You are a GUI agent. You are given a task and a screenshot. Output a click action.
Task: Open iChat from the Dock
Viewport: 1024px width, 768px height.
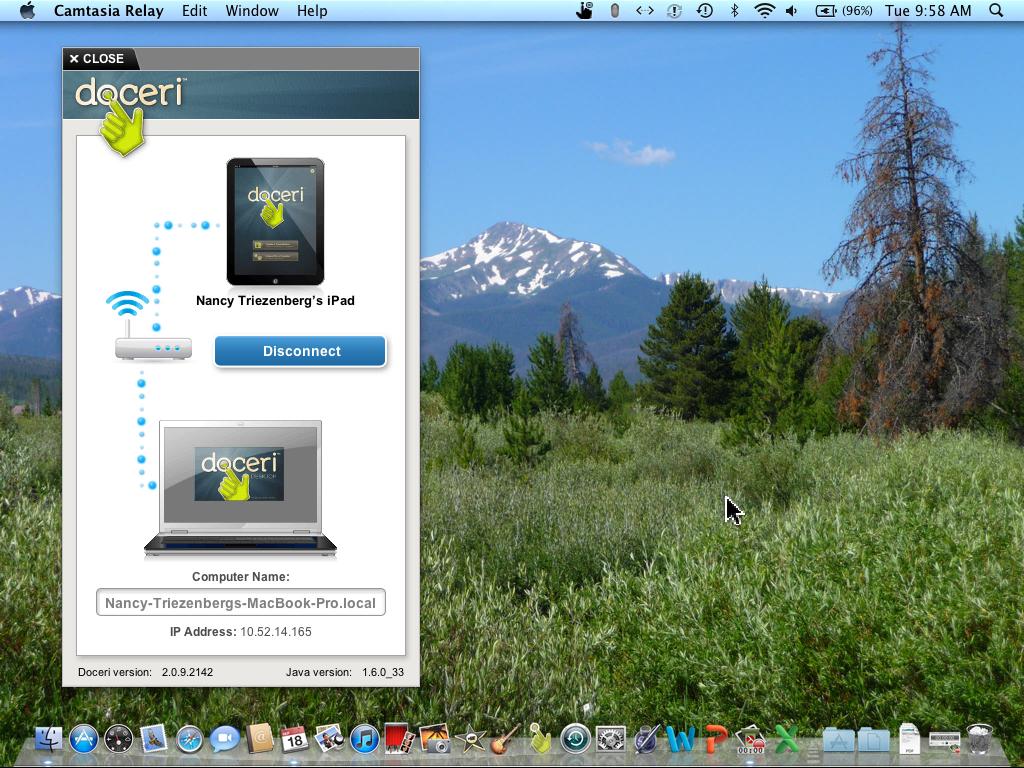pos(225,739)
